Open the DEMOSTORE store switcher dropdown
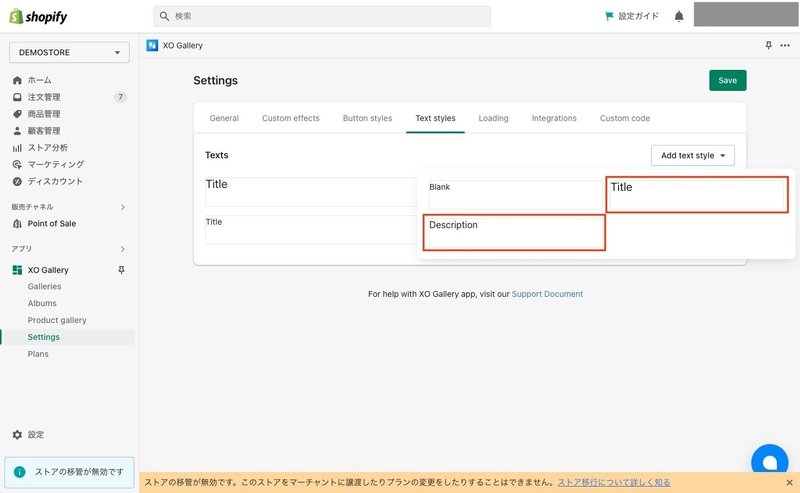Screen dimensions: 800x493 (69, 53)
